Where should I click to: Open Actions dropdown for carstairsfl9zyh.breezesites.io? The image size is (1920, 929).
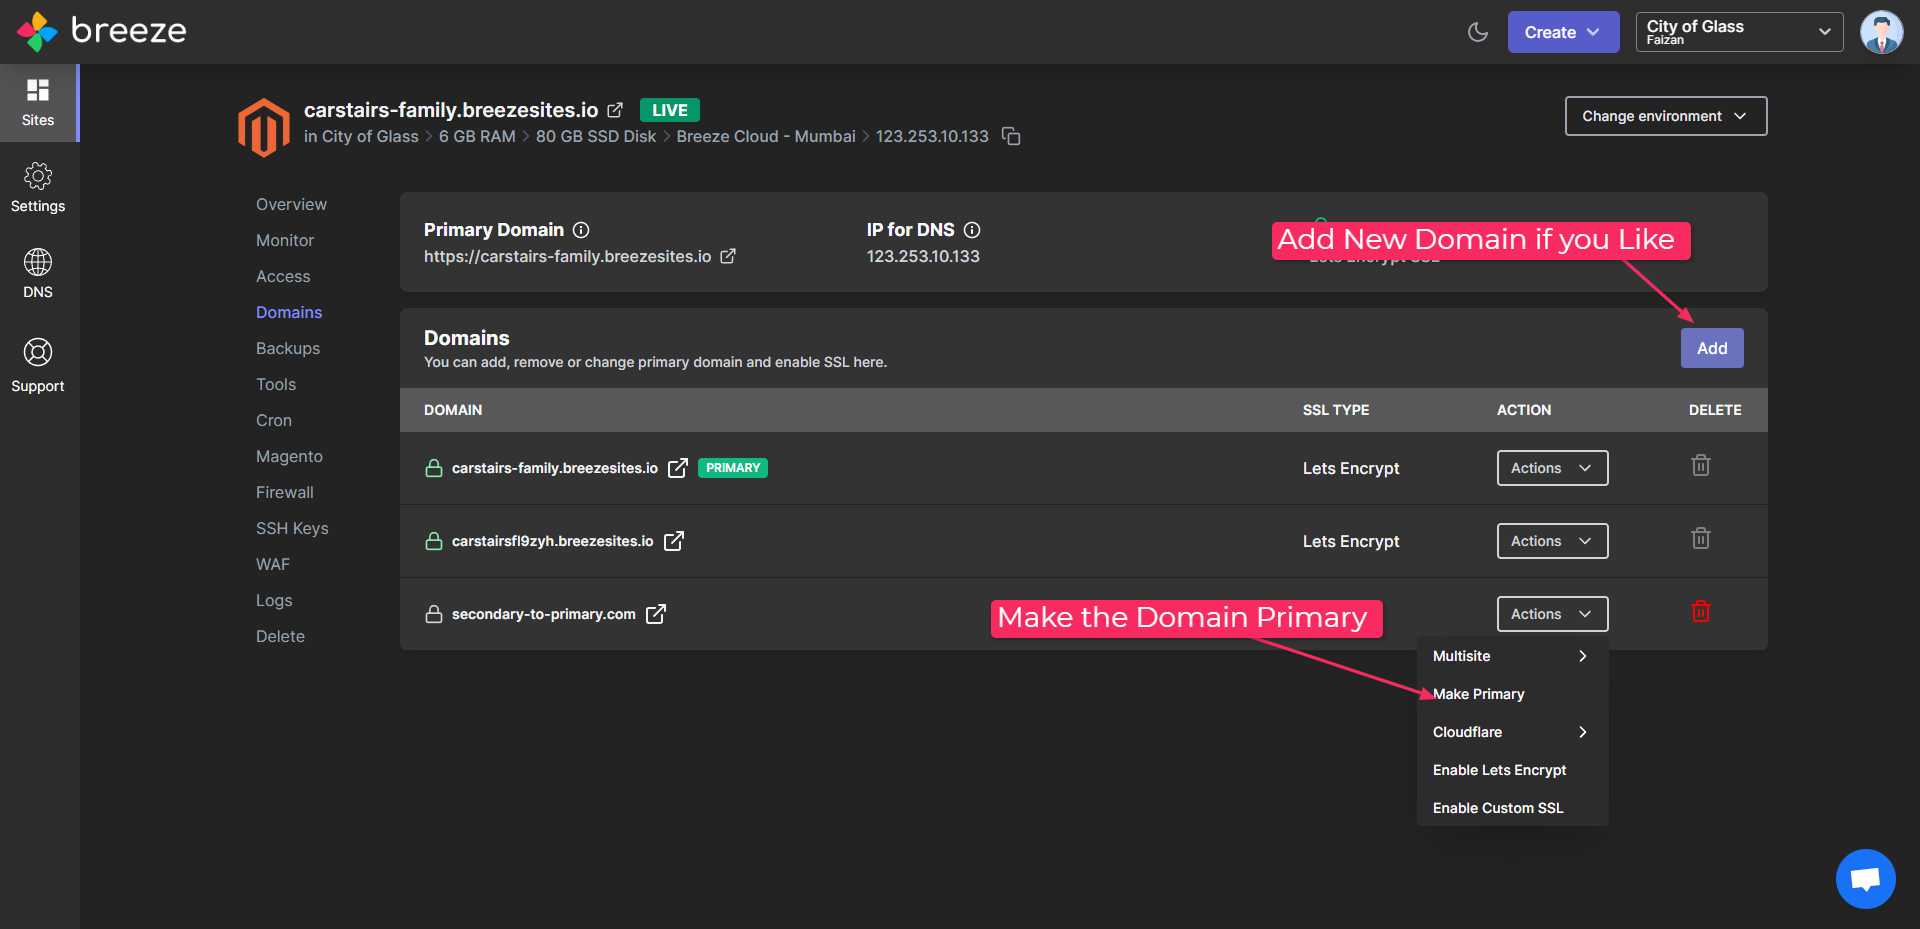(1552, 541)
